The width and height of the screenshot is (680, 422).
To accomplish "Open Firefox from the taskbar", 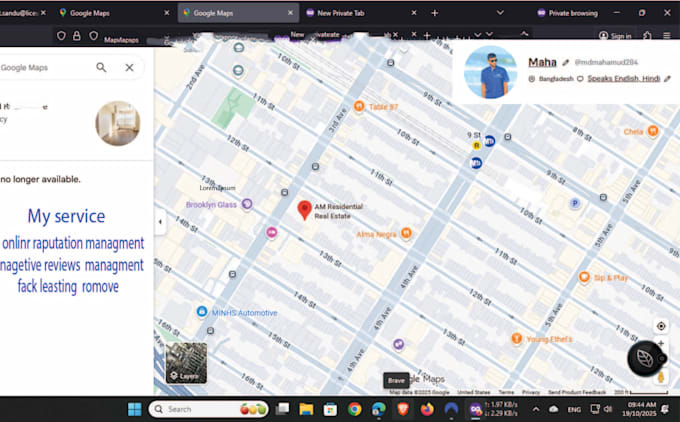I will pos(427,409).
